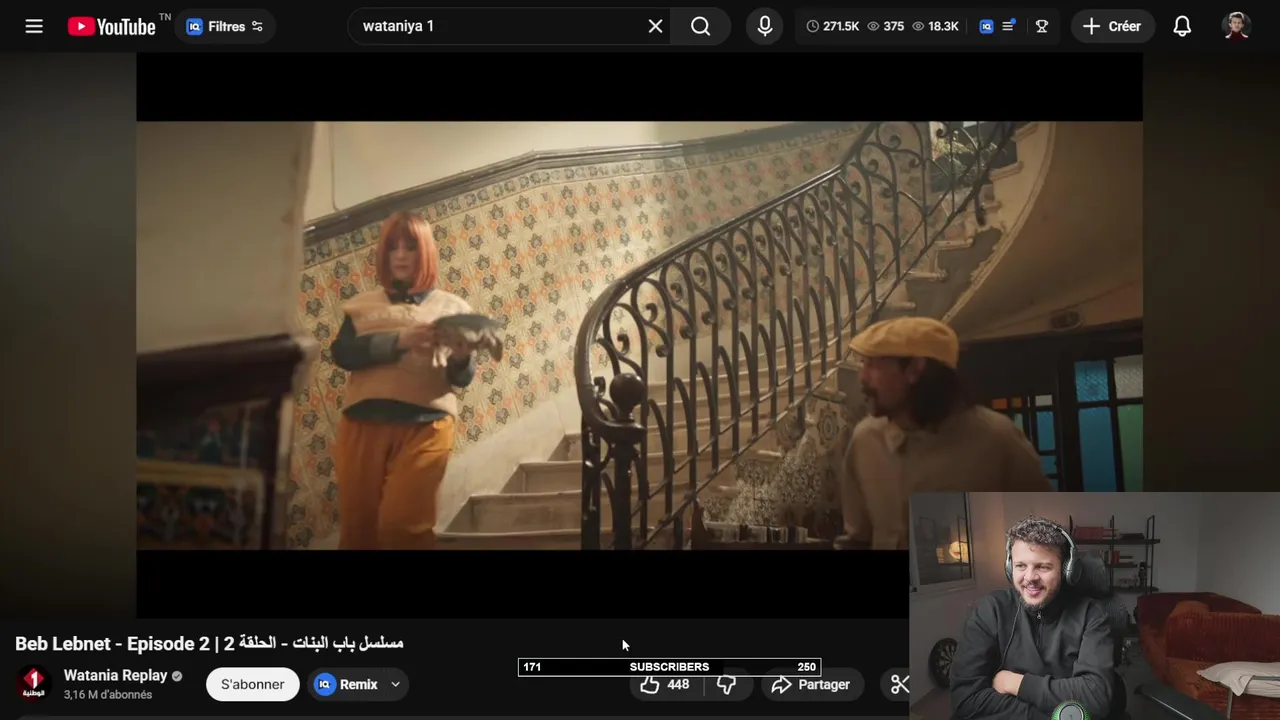Expand the Remix dropdown chevron
This screenshot has width=1280, height=720.
tap(395, 684)
